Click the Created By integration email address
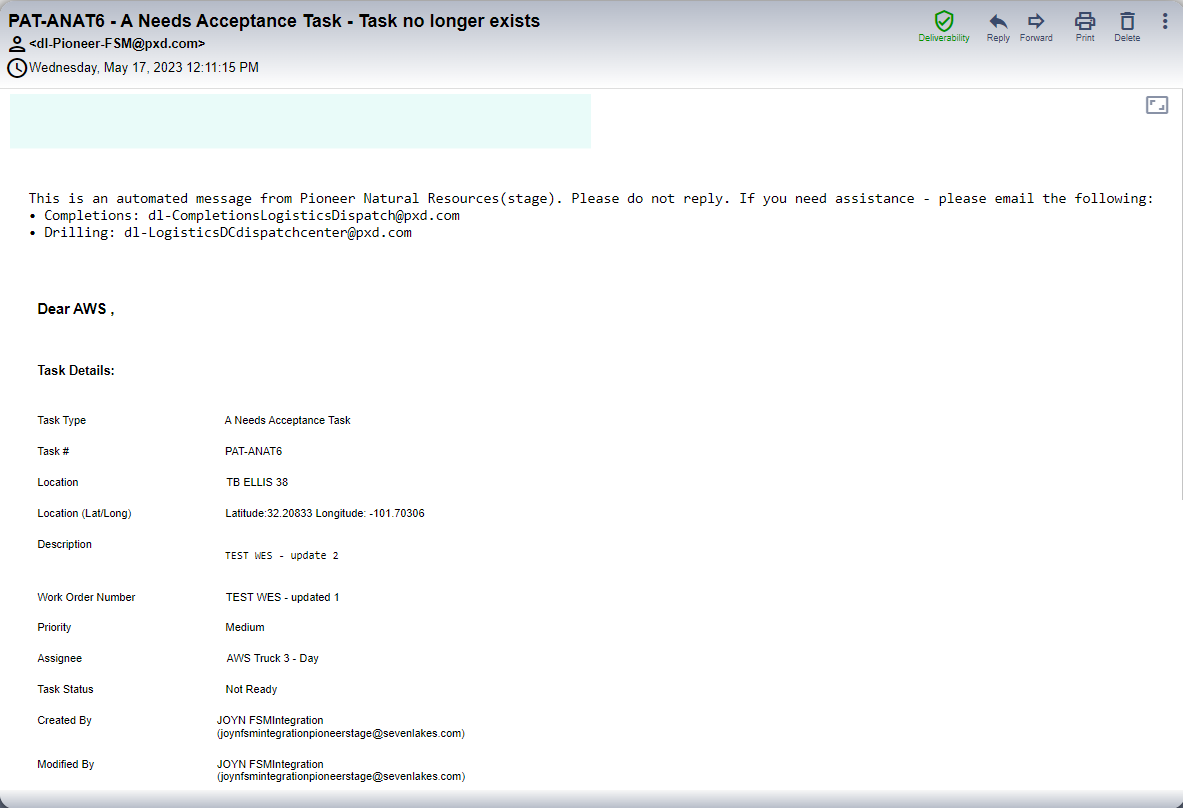This screenshot has height=808, width=1183. (x=340, y=733)
